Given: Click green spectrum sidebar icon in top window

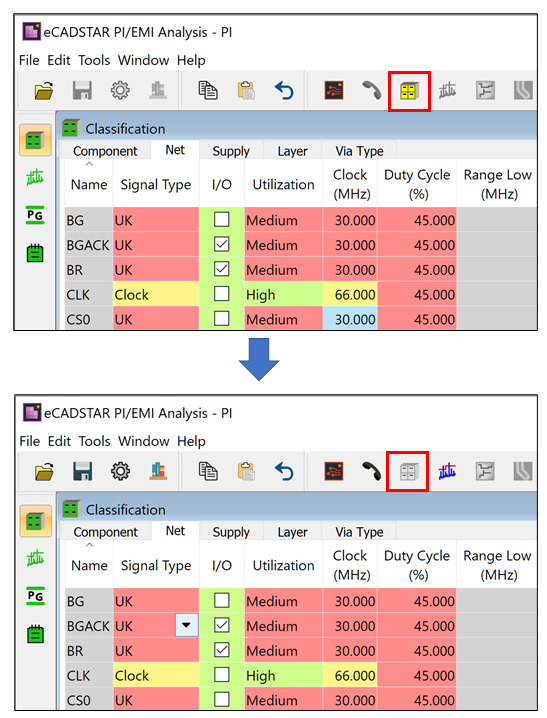Looking at the screenshot, I should tap(35, 178).
